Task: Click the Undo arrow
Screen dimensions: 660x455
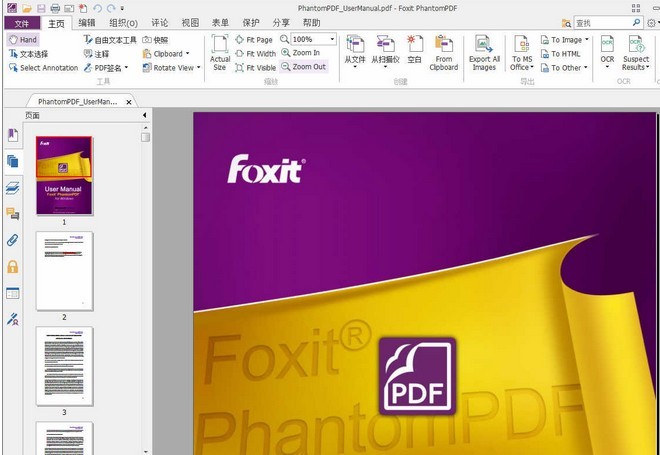Action: [x=97, y=8]
